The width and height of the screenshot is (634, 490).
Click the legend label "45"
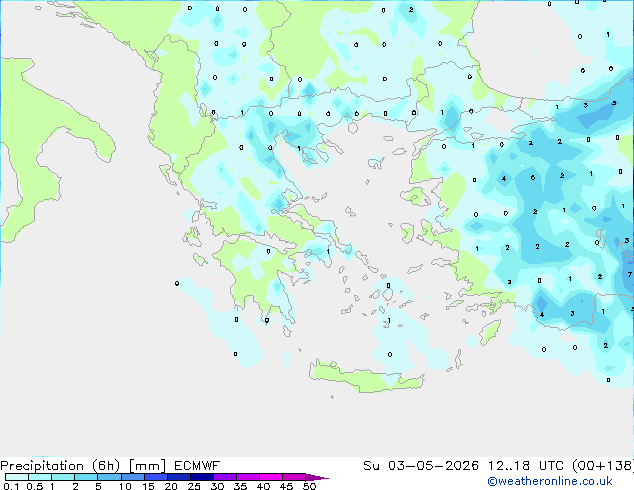coord(286,486)
